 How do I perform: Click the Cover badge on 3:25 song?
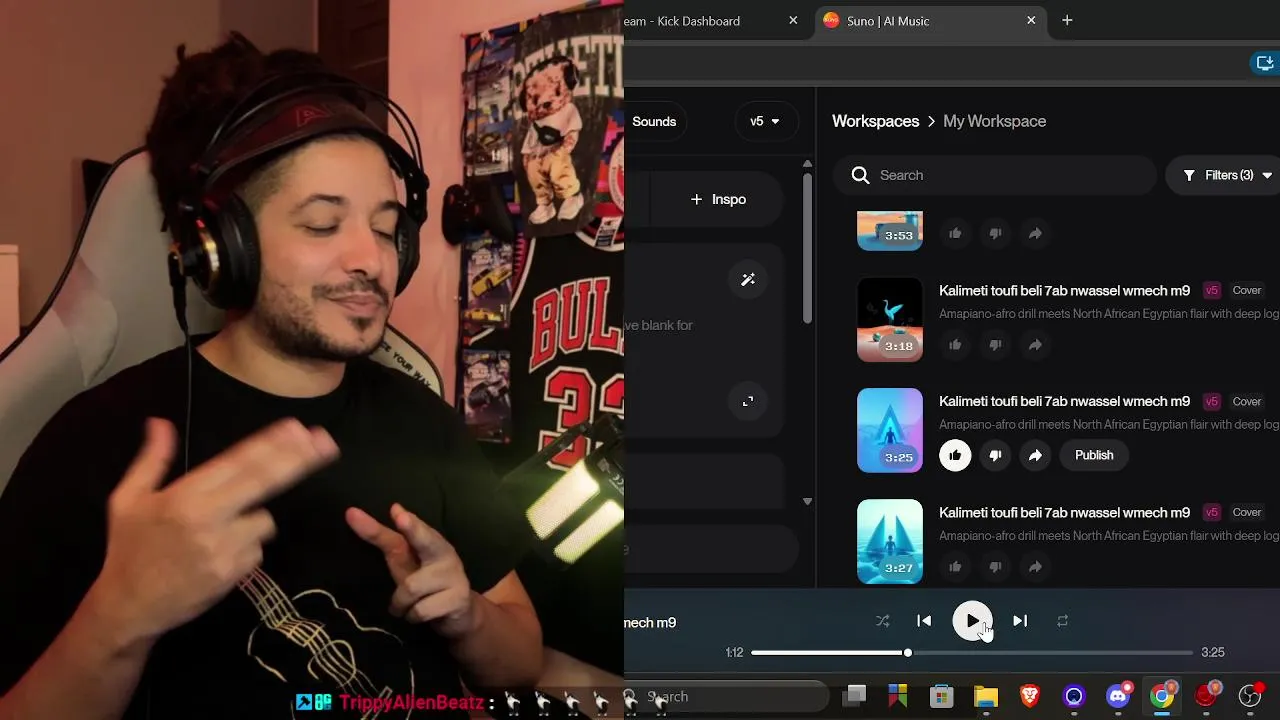click(x=1247, y=401)
